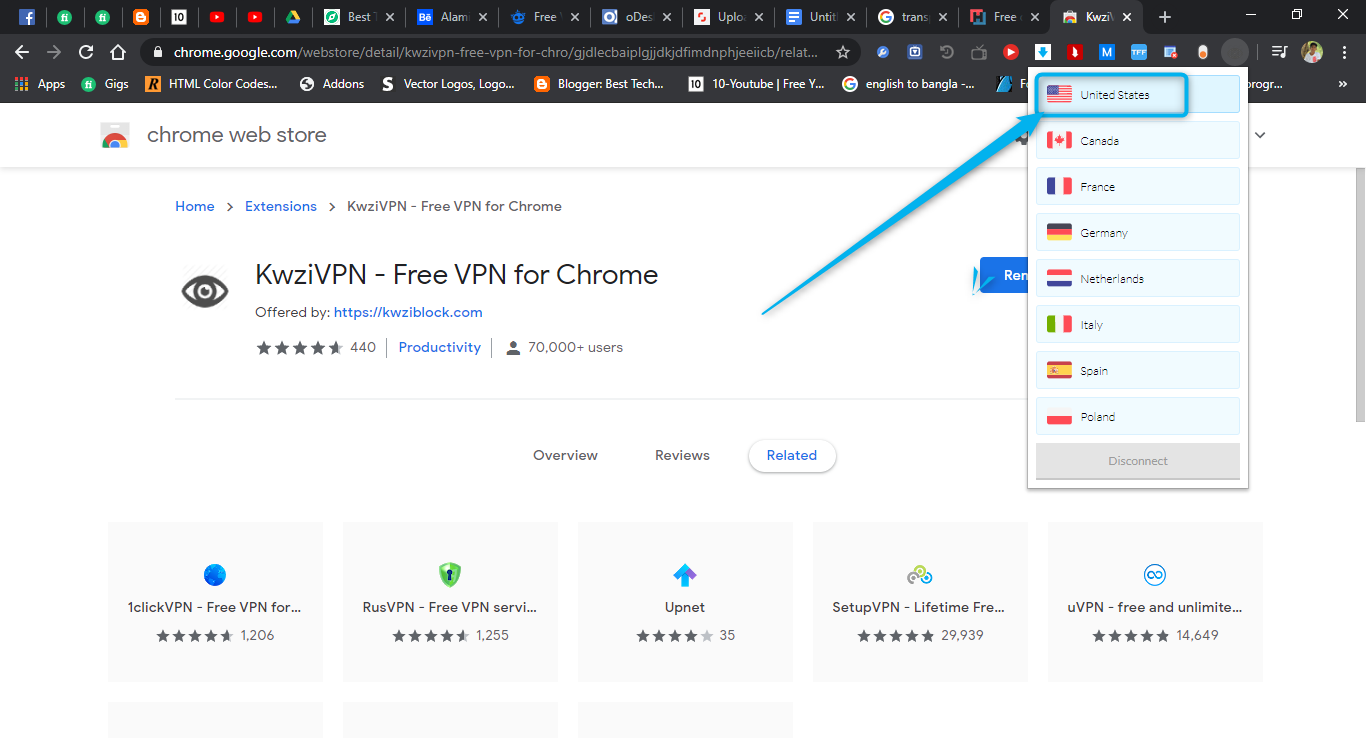Open the TFF extension icon

pos(1139,52)
